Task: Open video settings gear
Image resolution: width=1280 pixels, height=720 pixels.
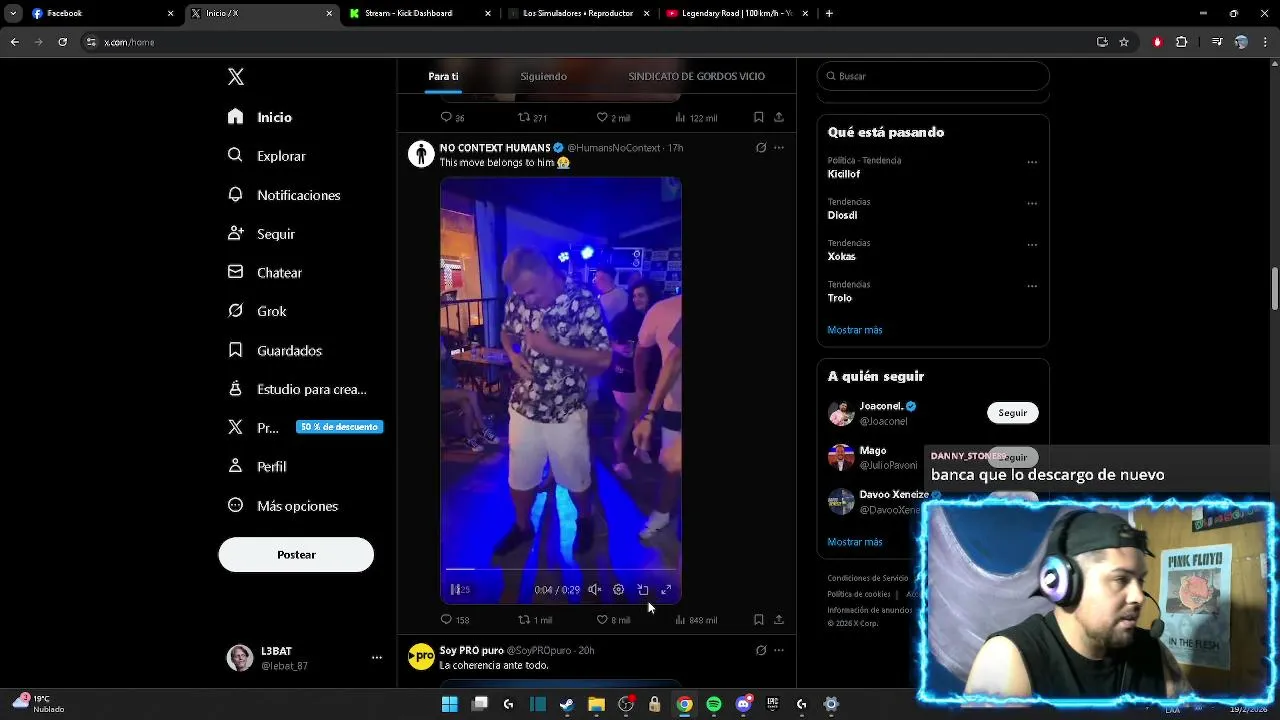Action: [x=618, y=590]
